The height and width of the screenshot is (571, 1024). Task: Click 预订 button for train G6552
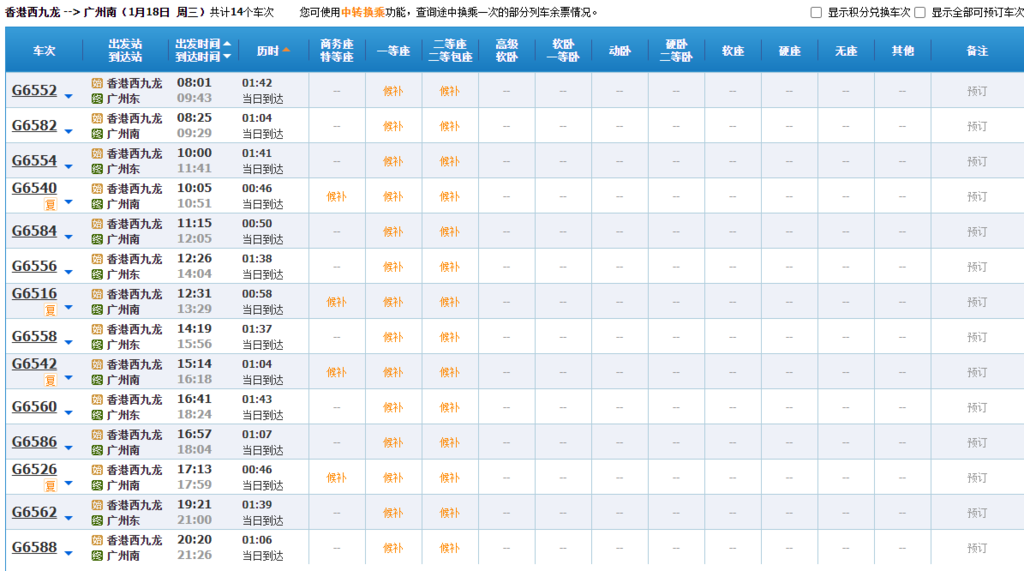(x=977, y=91)
